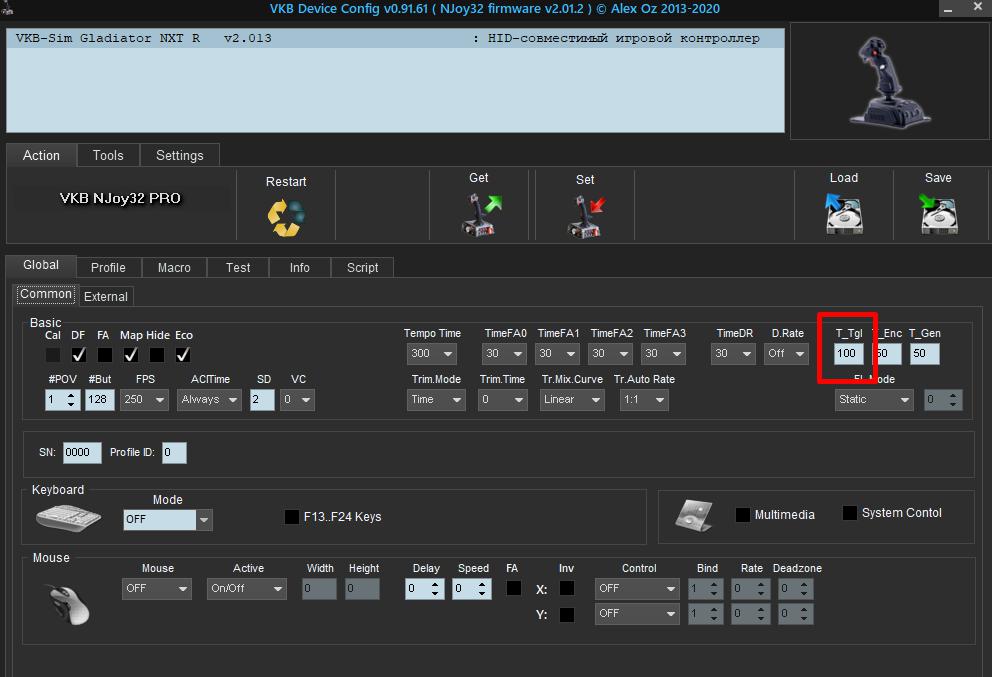
Task: Switch to the Tools tab
Action: (x=108, y=156)
